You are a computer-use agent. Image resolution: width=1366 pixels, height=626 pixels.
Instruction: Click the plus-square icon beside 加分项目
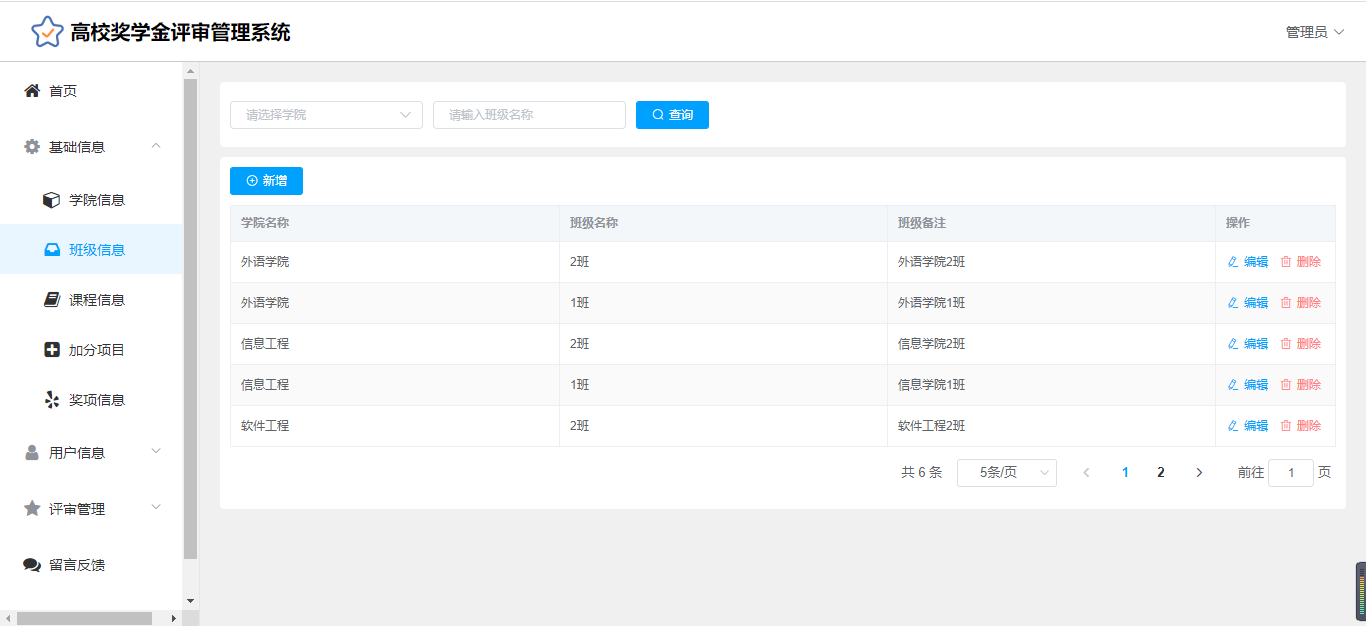click(52, 350)
